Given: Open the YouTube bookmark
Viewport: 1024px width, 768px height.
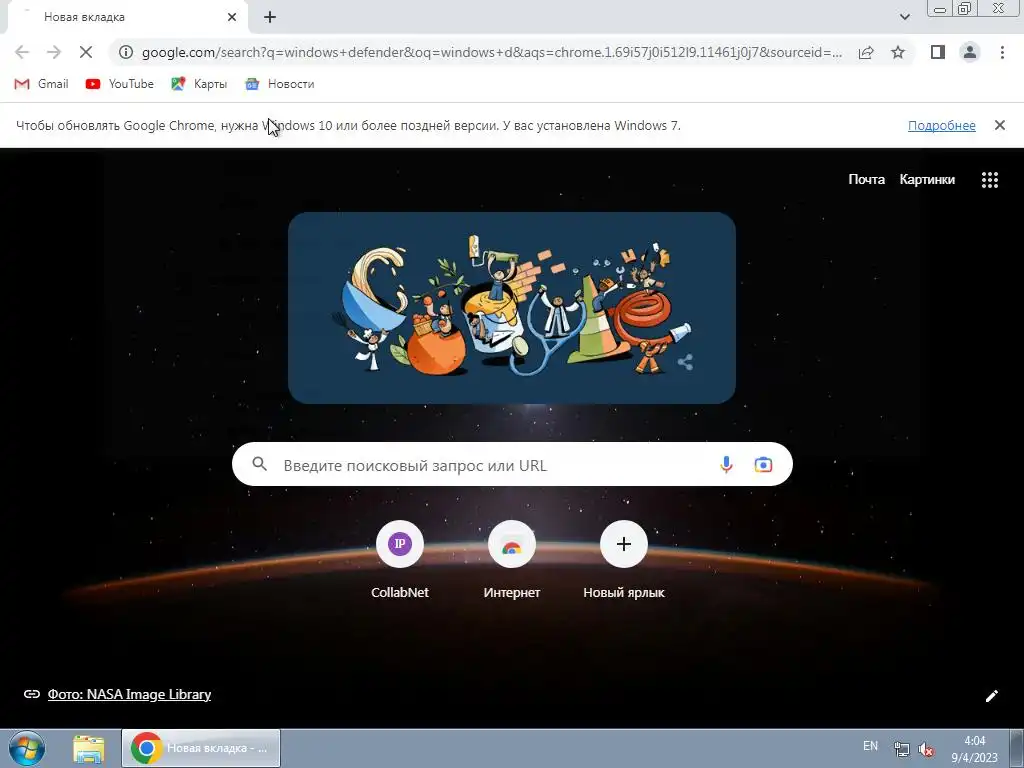Looking at the screenshot, I should [x=120, y=84].
